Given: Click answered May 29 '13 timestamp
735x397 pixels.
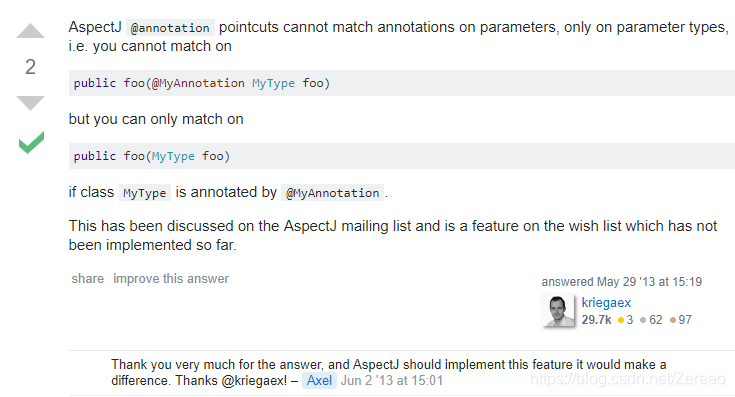Looking at the screenshot, I should point(622,282).
